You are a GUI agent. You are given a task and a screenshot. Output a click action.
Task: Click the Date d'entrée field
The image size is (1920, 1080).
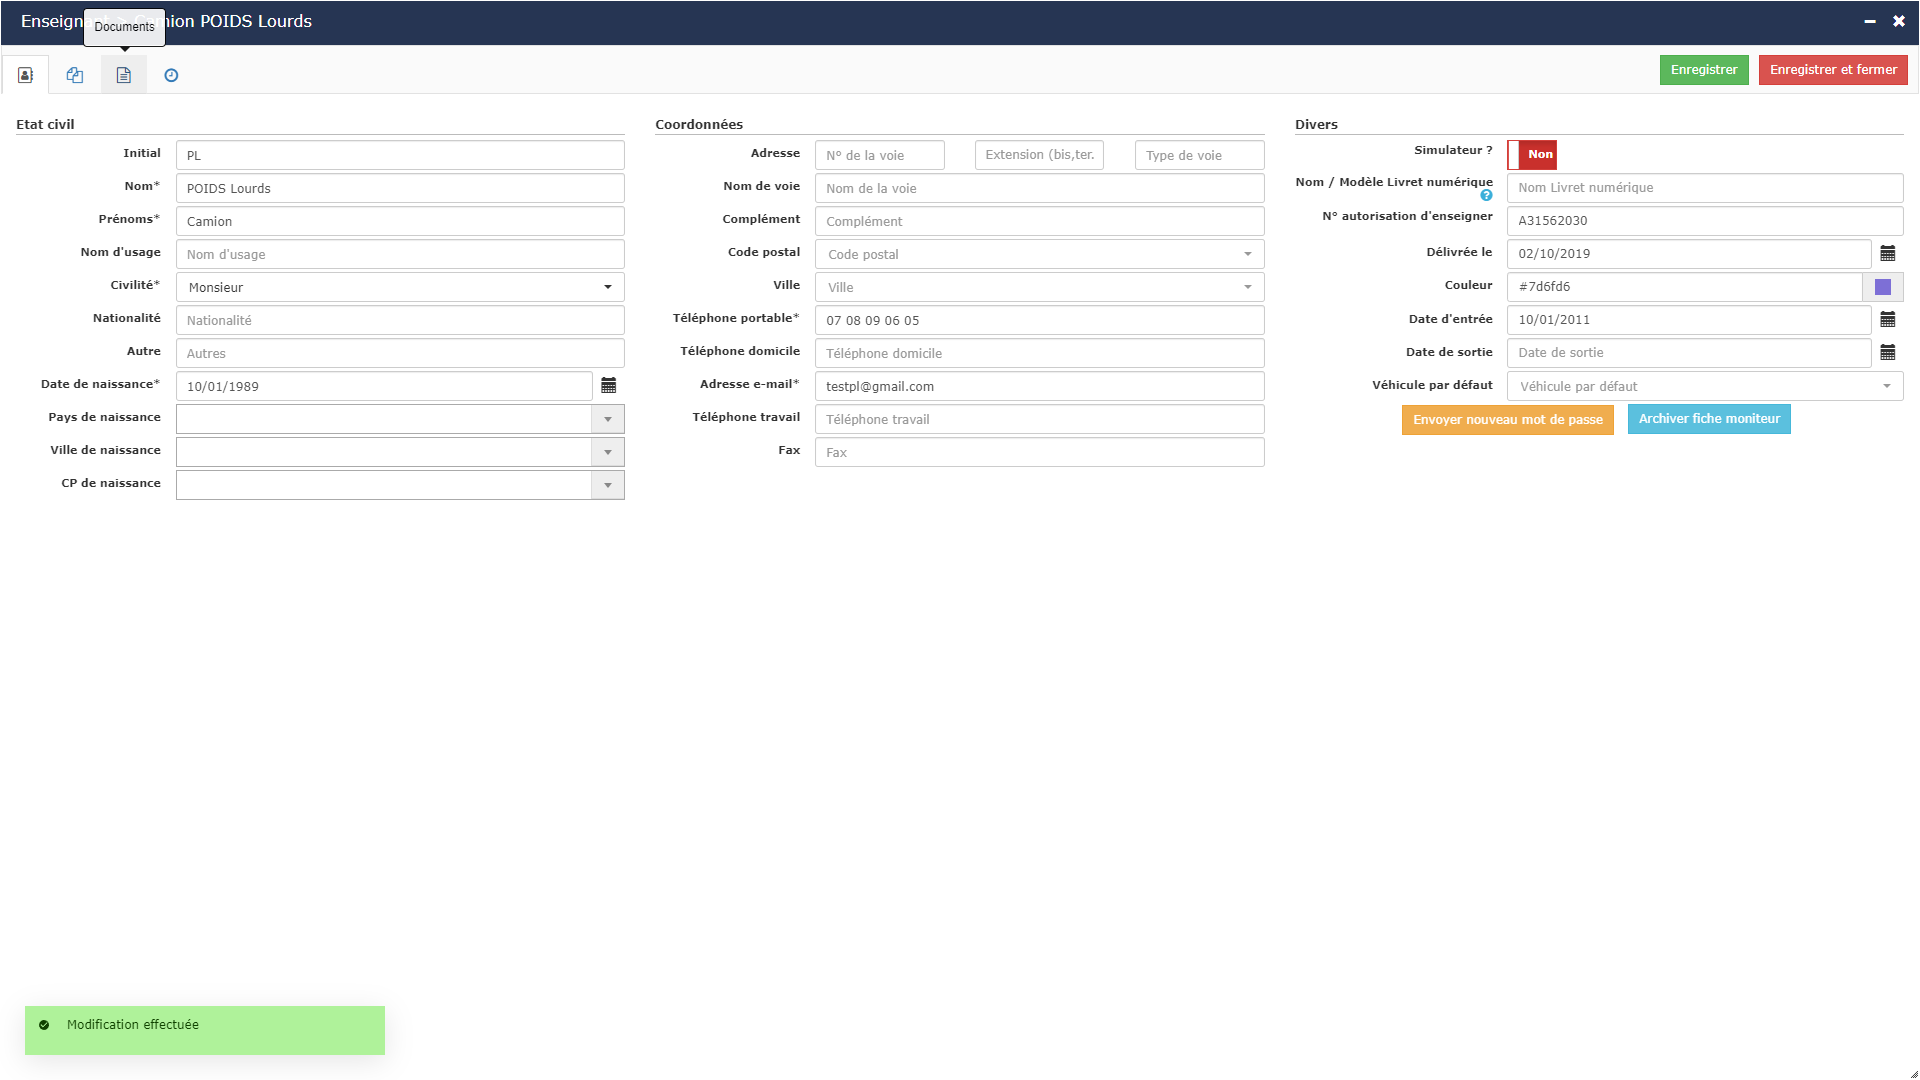pyautogui.click(x=1689, y=319)
